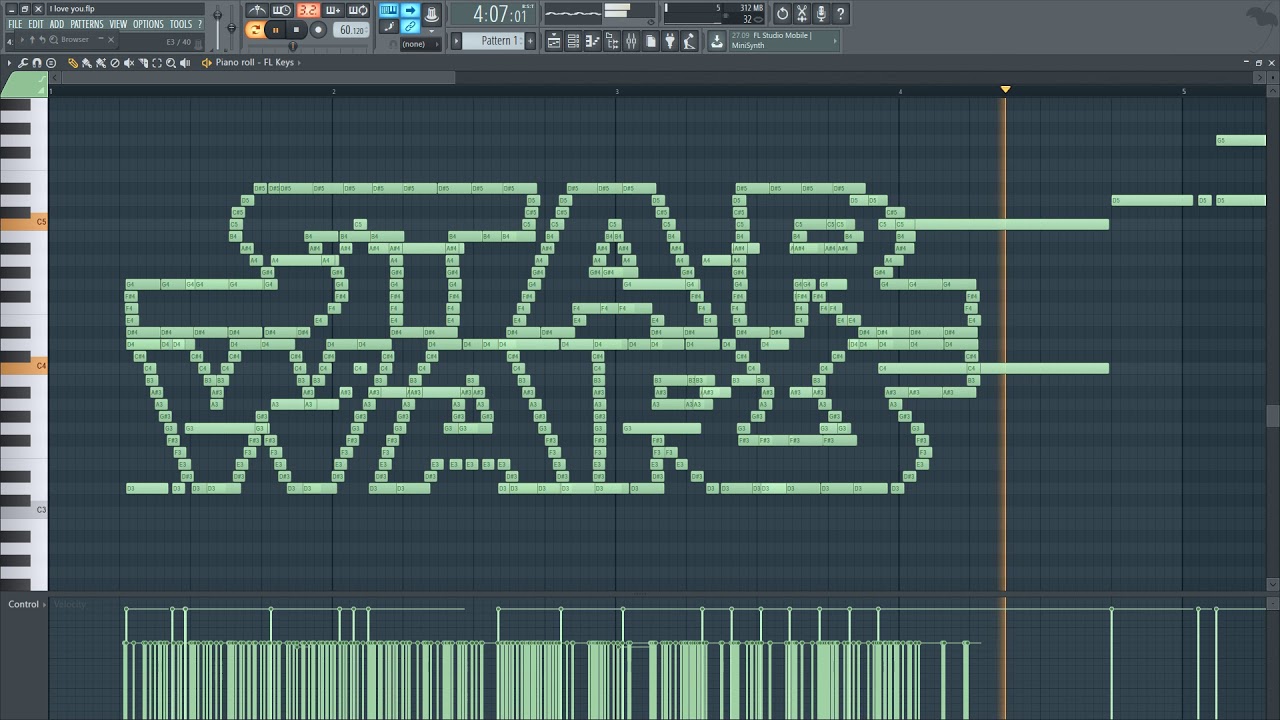Open global snap '(none)' selector
This screenshot has width=1280, height=720.
[x=422, y=44]
